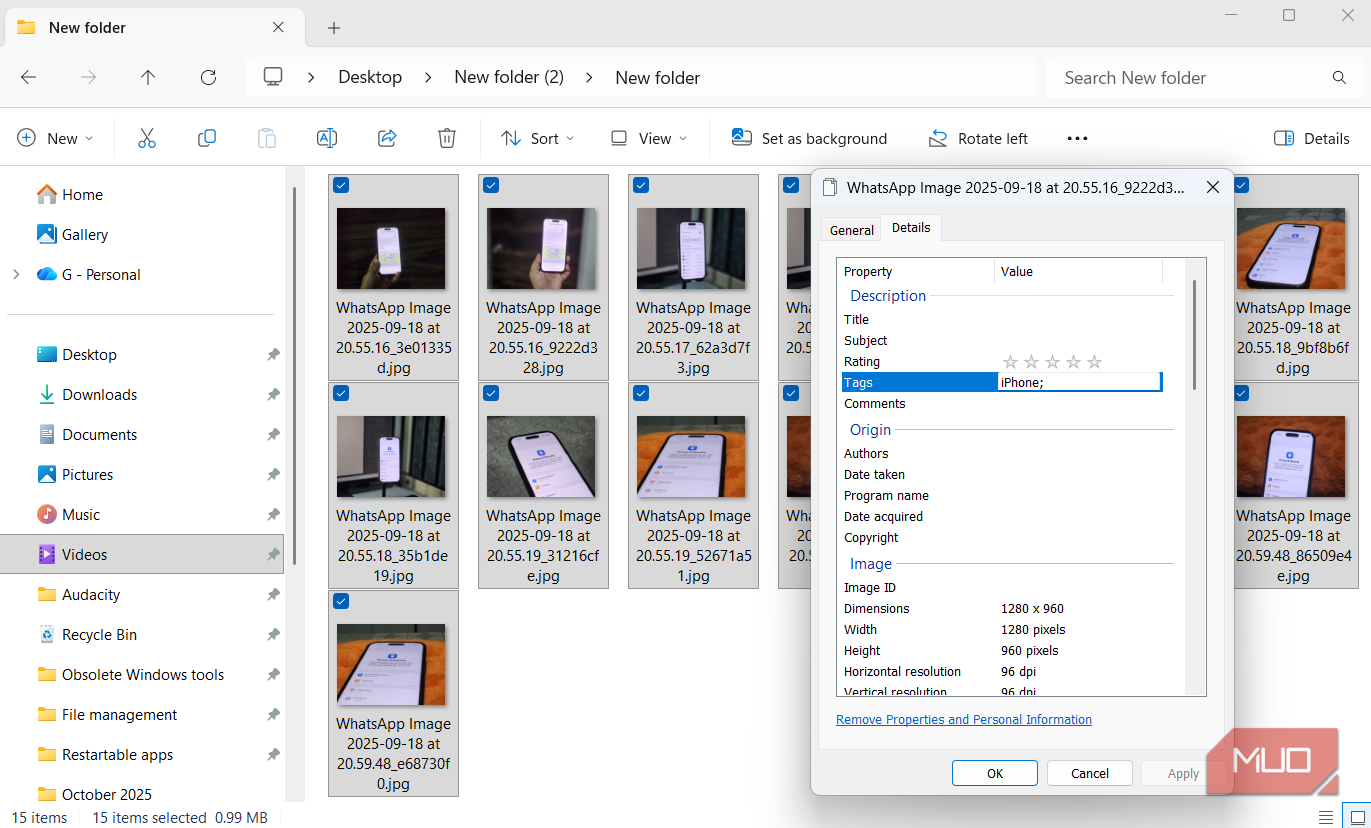
Task: Uncheck the 20.55.19_31216cfe.jpg checkbox
Action: [x=491, y=393]
